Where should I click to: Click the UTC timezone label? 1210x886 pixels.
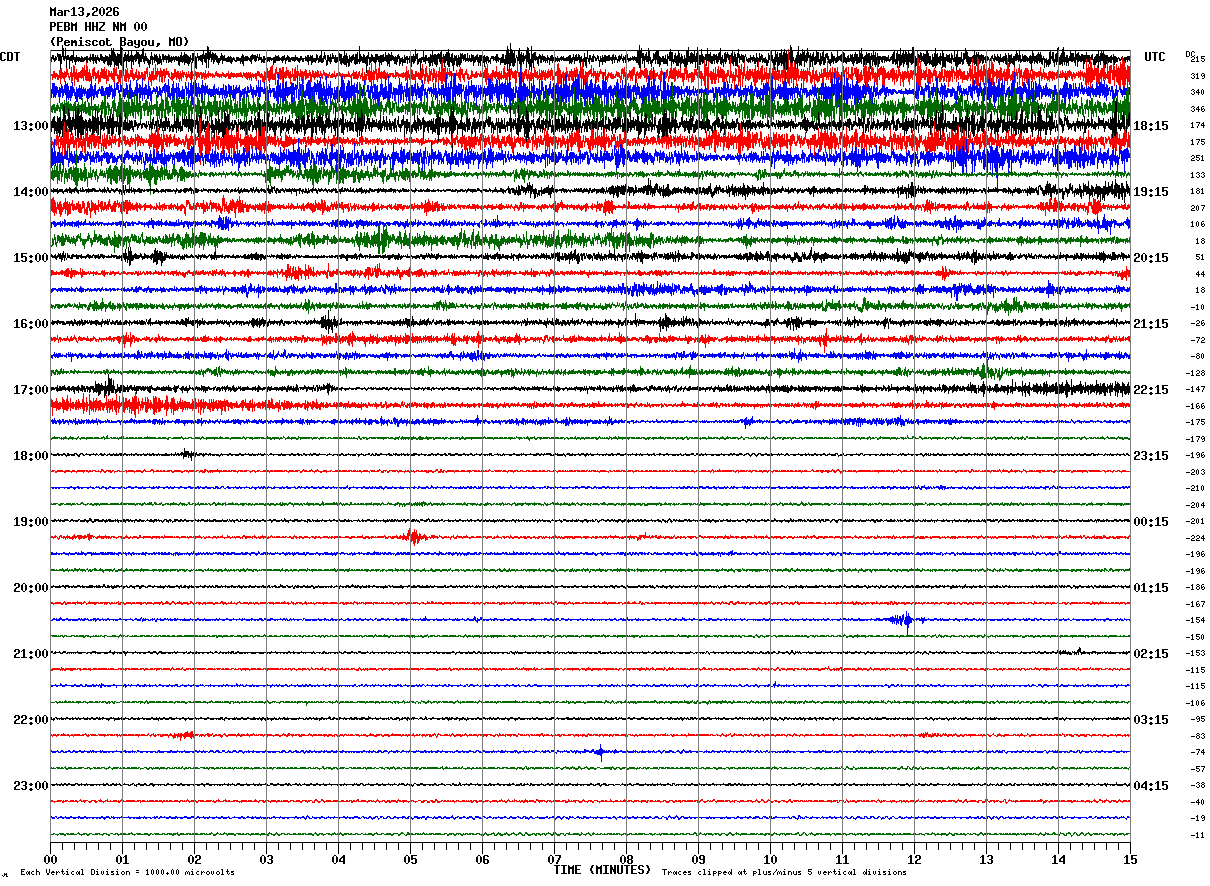[x=1155, y=57]
